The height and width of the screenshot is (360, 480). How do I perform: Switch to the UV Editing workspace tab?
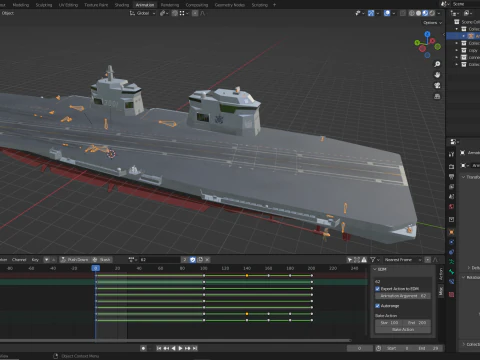tap(68, 5)
